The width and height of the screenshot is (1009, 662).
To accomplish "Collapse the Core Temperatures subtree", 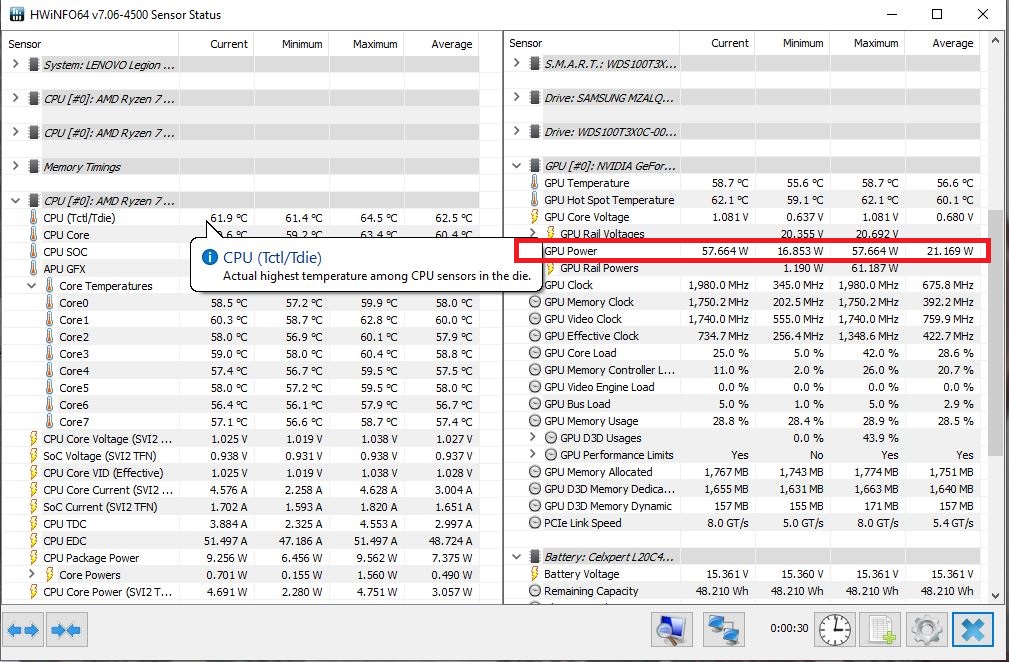I will tap(32, 286).
